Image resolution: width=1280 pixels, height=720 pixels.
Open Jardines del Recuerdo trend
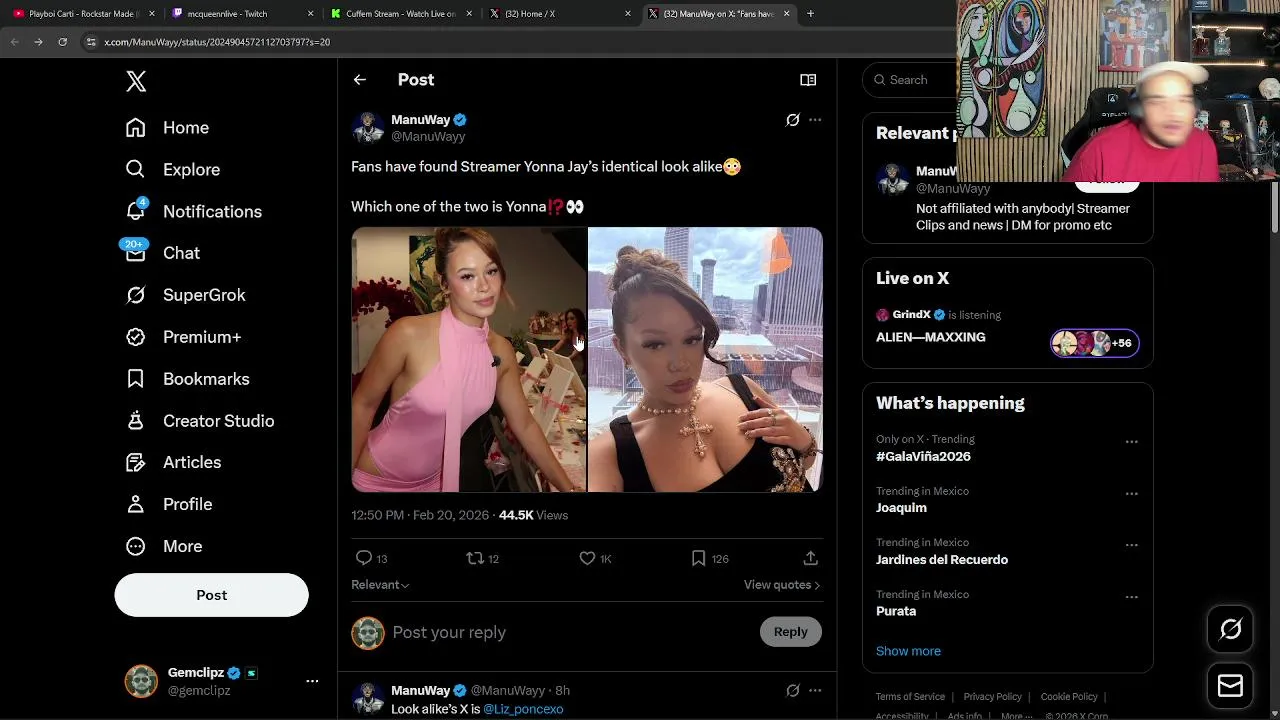tap(942, 560)
